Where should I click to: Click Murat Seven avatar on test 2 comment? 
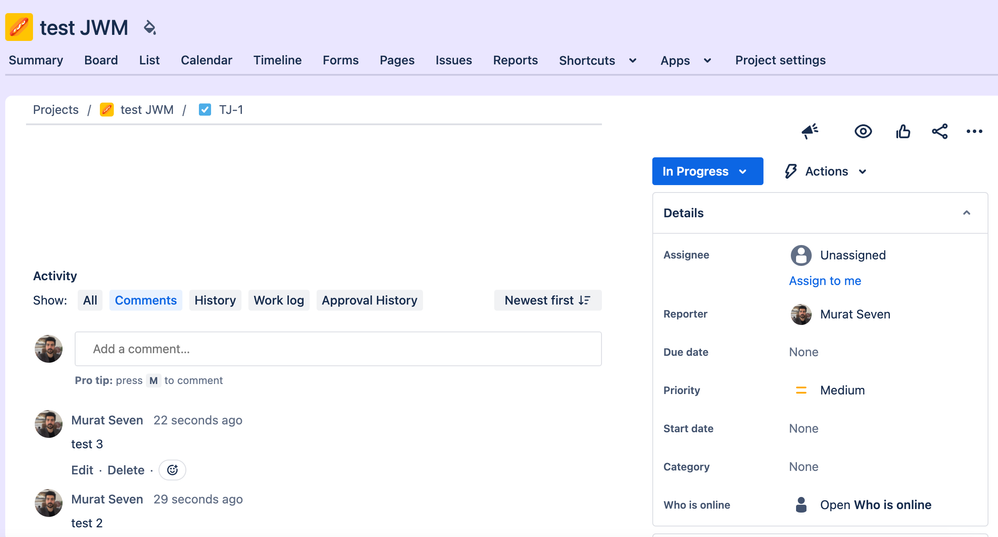pyautogui.click(x=48, y=503)
